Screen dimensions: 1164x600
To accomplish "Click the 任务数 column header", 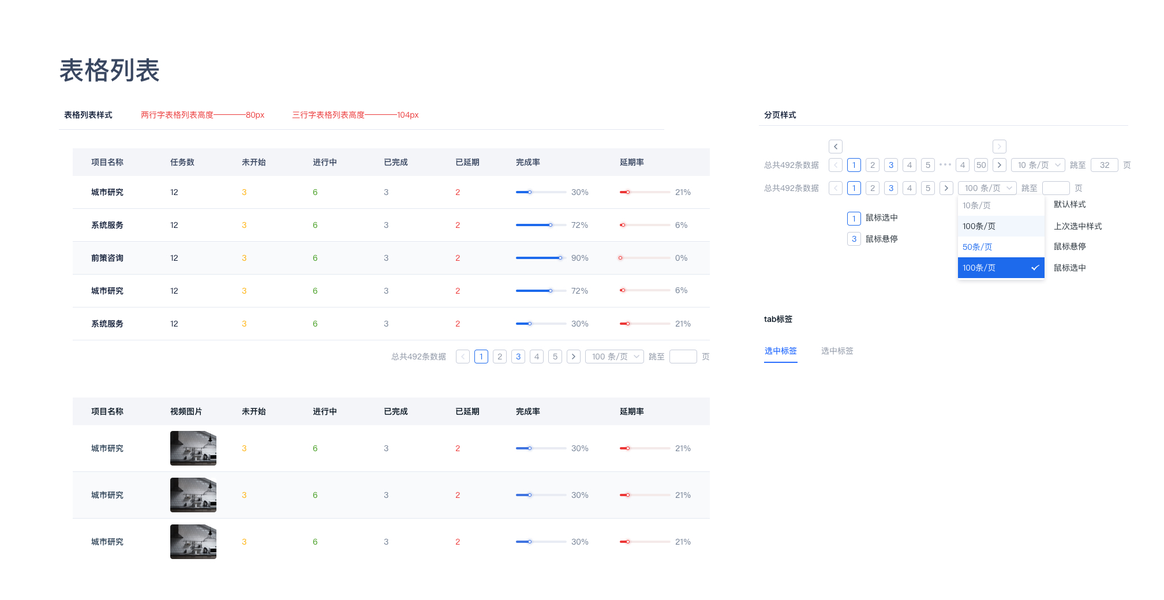I will point(182,162).
